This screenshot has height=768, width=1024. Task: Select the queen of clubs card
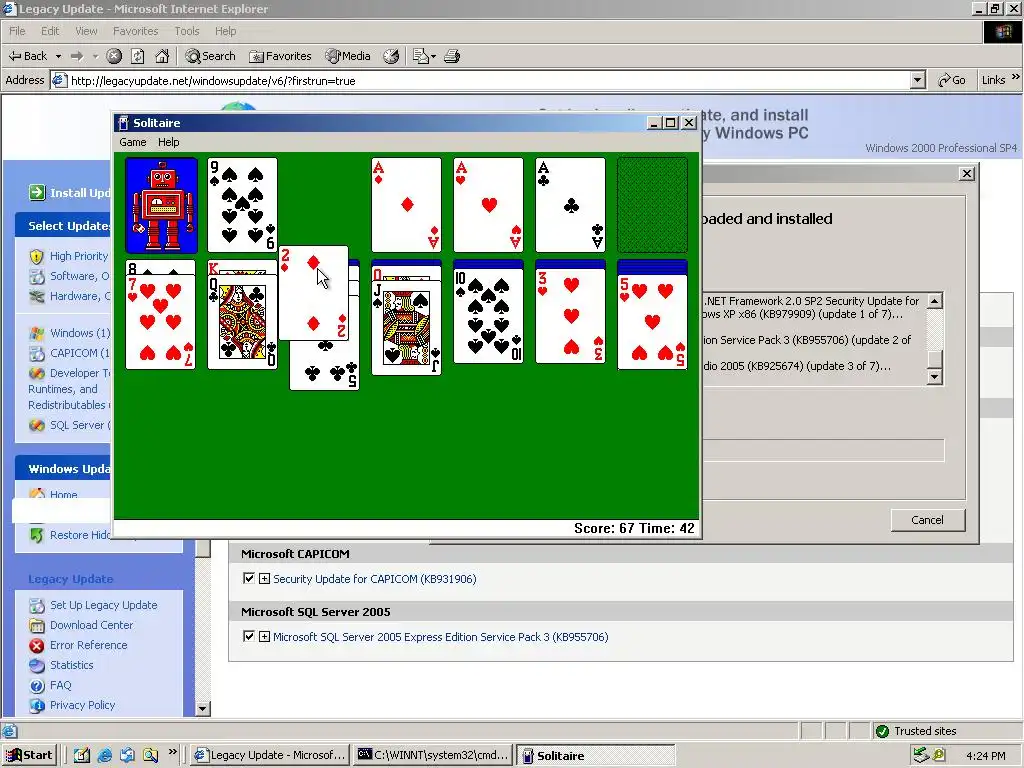click(x=242, y=322)
